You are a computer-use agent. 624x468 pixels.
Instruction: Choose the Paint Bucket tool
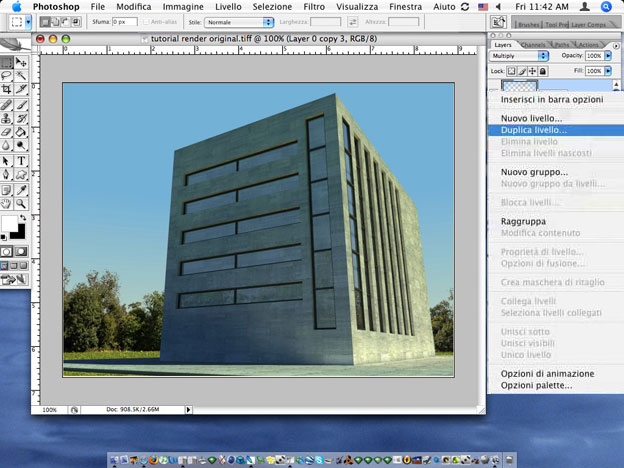21,131
